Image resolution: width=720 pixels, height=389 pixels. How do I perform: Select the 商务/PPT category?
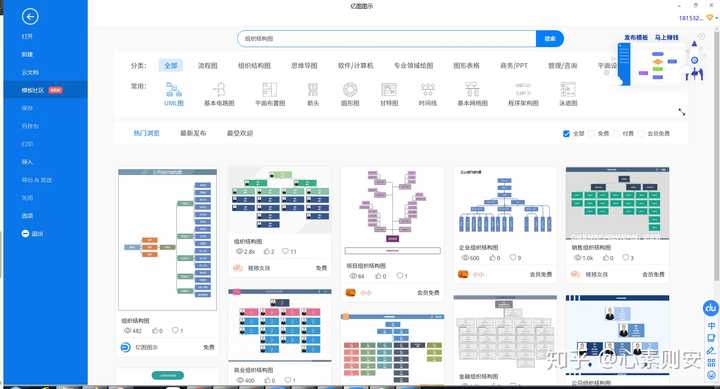pos(514,66)
